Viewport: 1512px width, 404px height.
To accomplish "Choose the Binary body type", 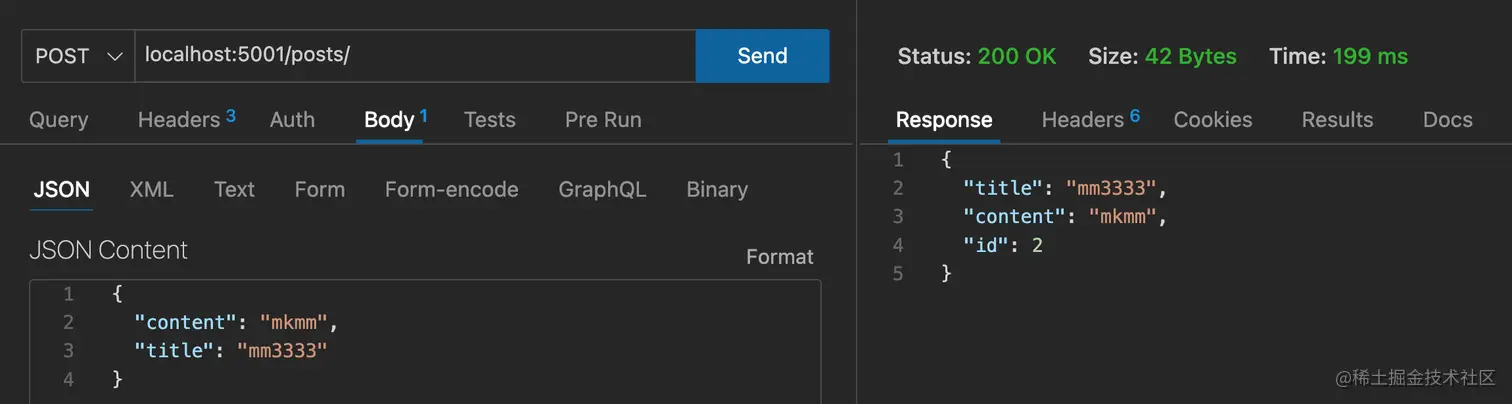I will pos(717,189).
